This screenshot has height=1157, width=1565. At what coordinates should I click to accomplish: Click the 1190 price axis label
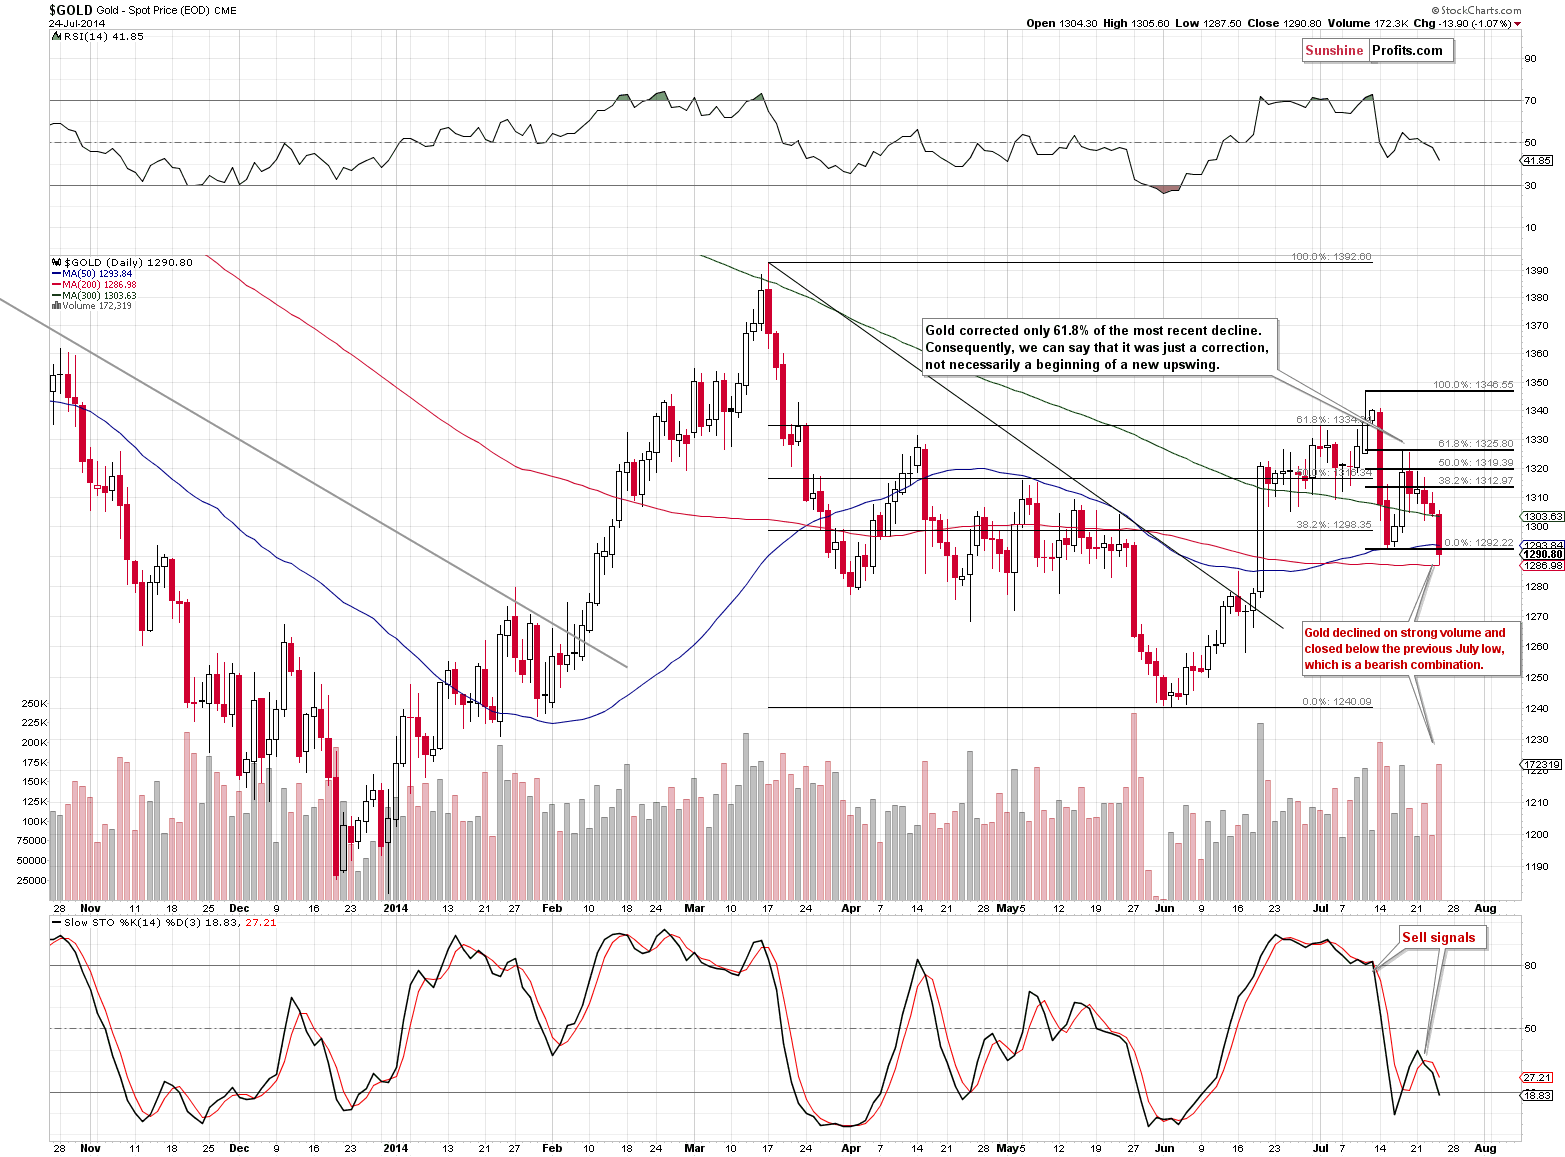click(x=1538, y=868)
